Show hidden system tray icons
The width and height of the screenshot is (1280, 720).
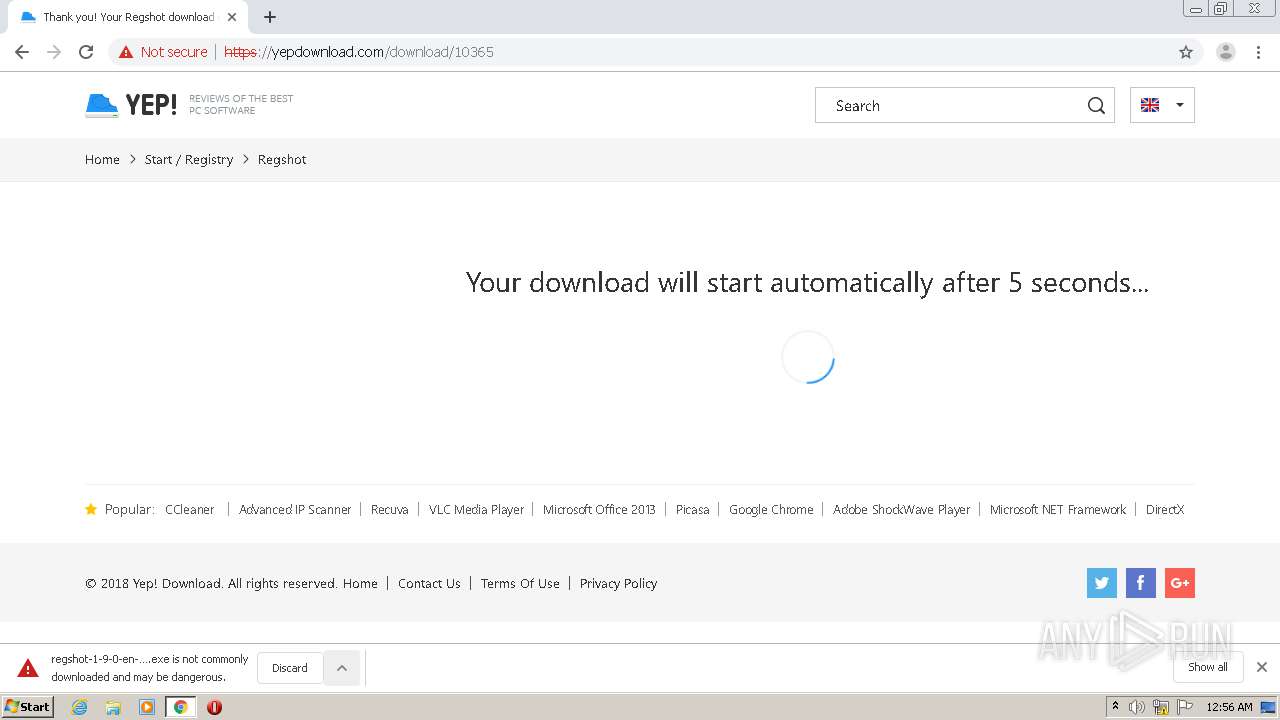pos(1115,707)
